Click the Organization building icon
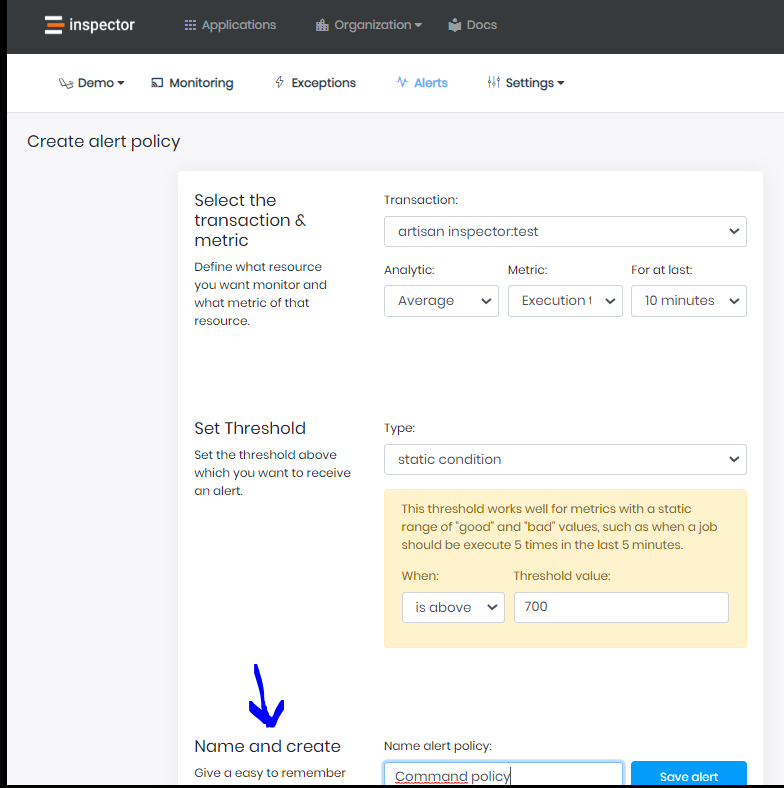Image resolution: width=784 pixels, height=788 pixels. pyautogui.click(x=322, y=25)
